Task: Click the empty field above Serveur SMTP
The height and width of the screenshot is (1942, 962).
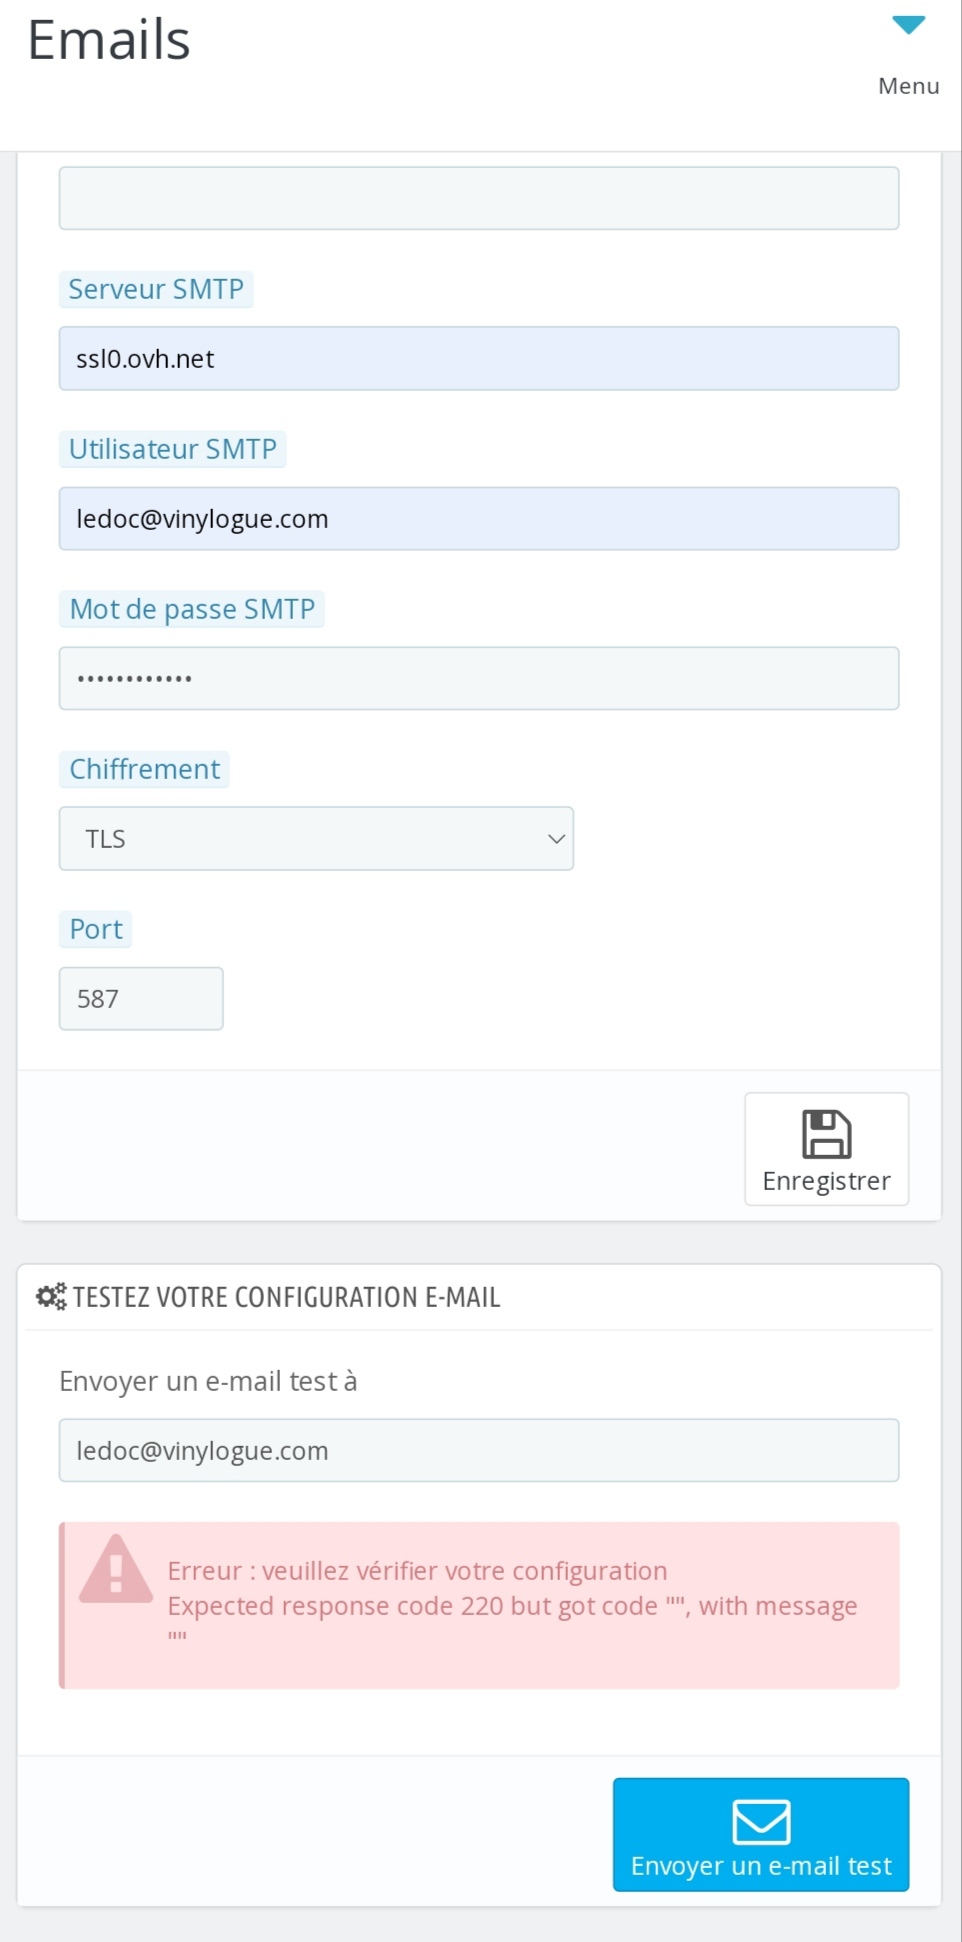Action: point(478,198)
